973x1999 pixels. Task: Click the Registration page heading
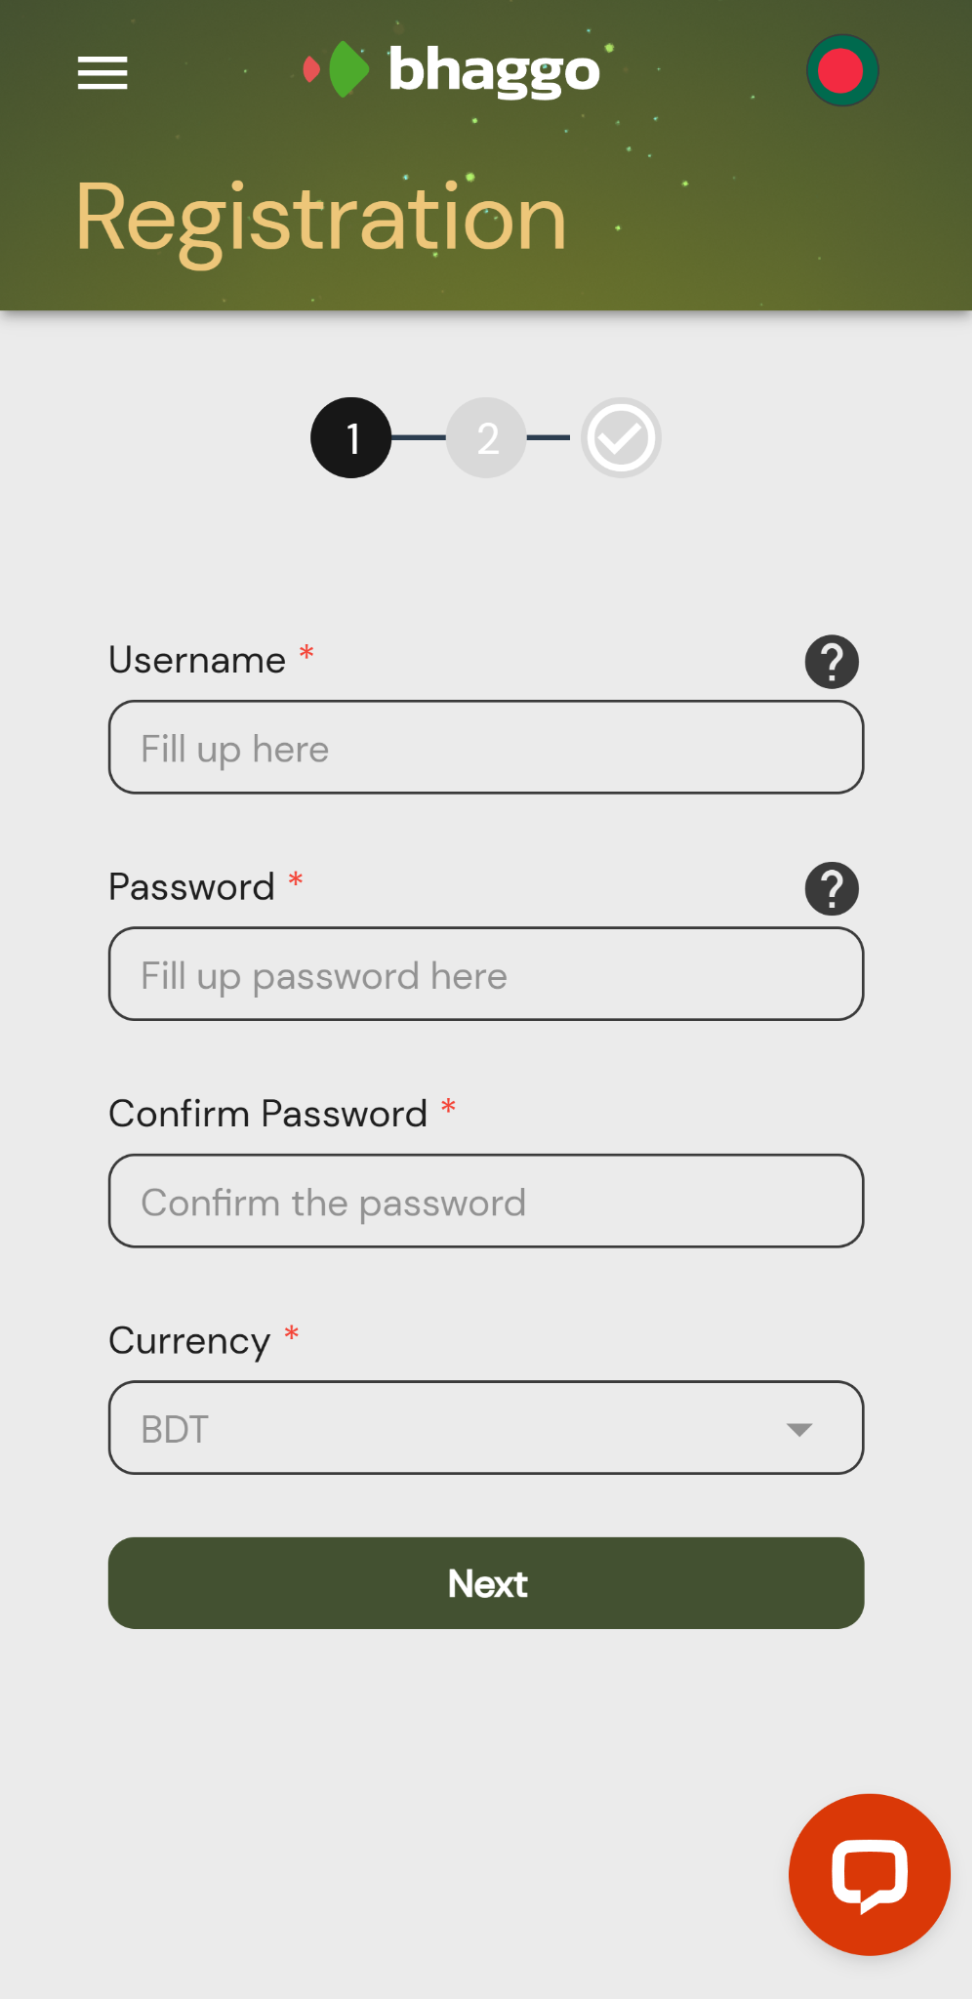coord(321,219)
